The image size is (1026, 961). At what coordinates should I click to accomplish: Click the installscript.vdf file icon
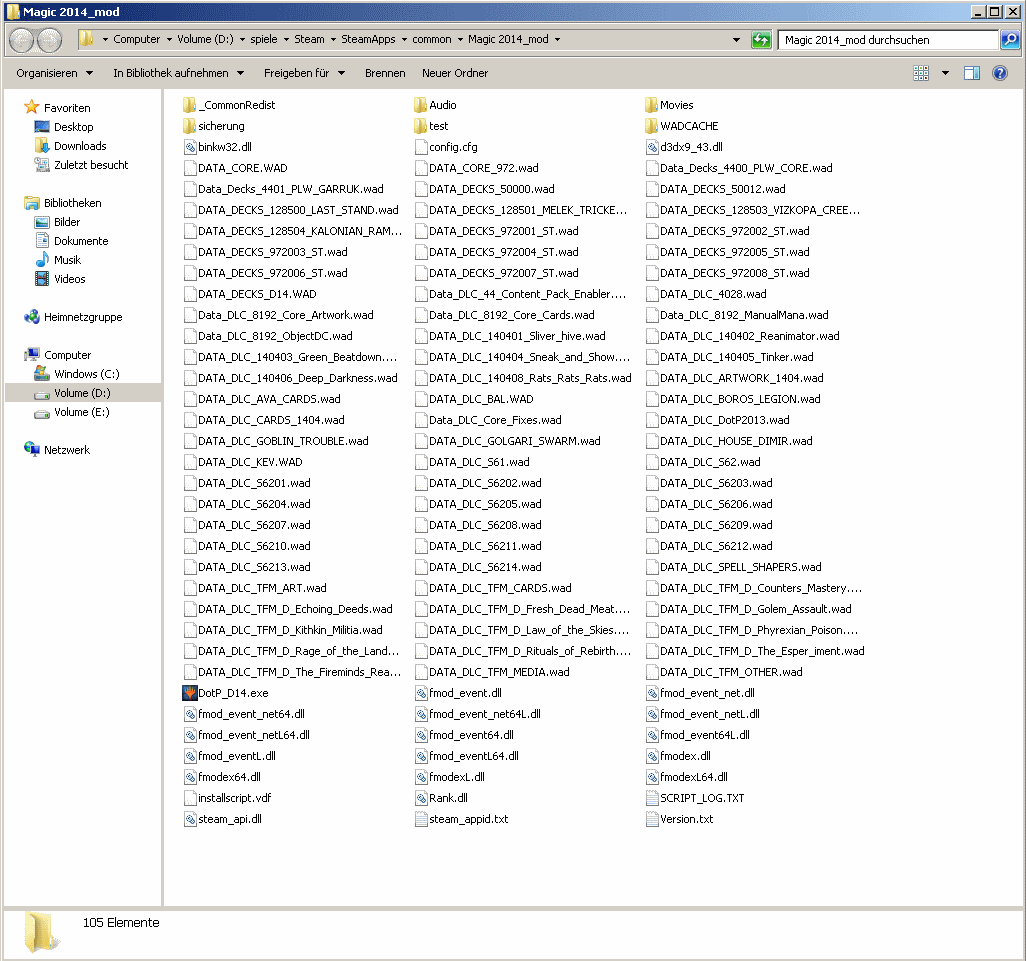tap(190, 798)
